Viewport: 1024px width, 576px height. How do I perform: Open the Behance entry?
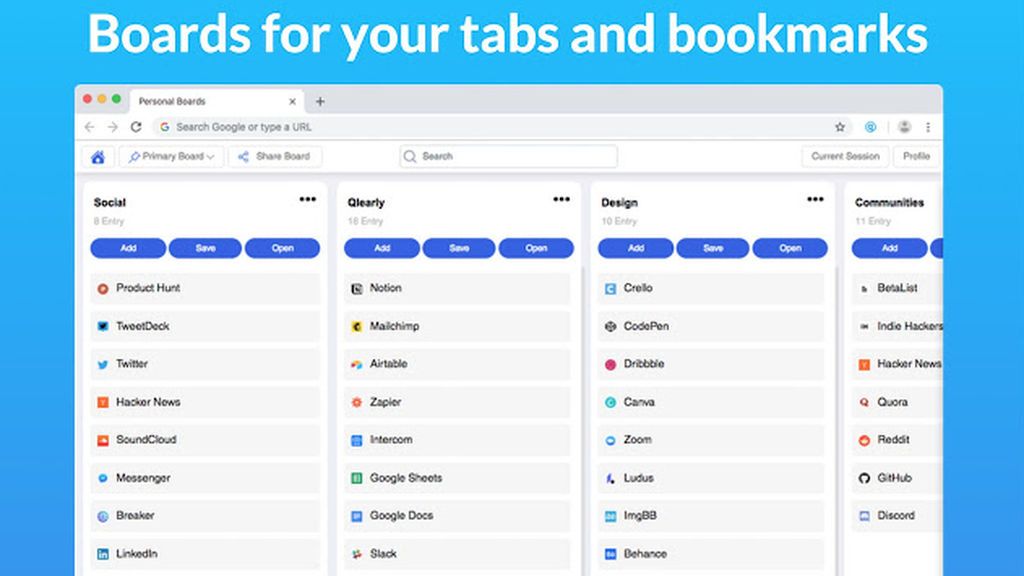711,553
